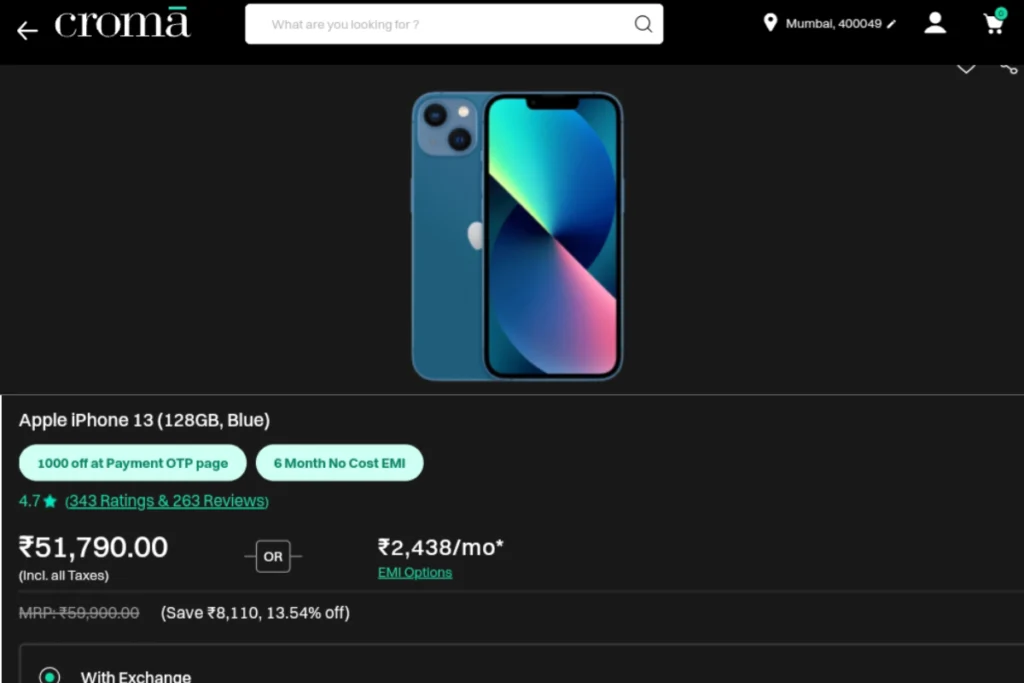Click the share product icon
The width and height of the screenshot is (1024, 683).
coord(1010,69)
